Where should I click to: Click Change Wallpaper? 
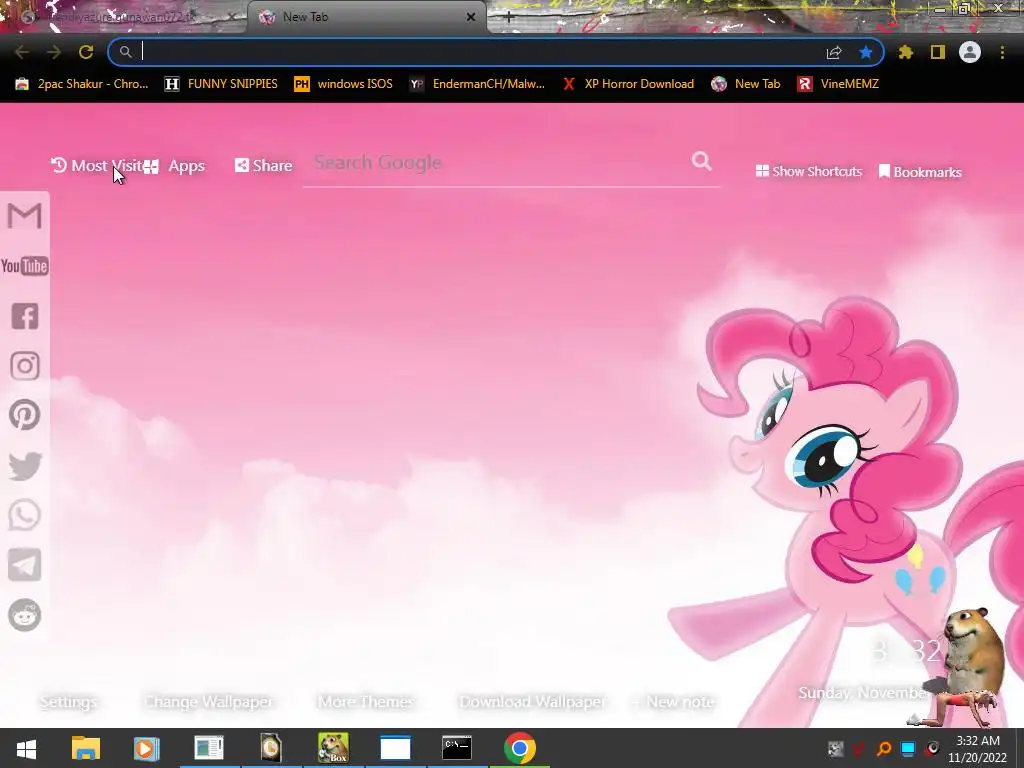(208, 701)
